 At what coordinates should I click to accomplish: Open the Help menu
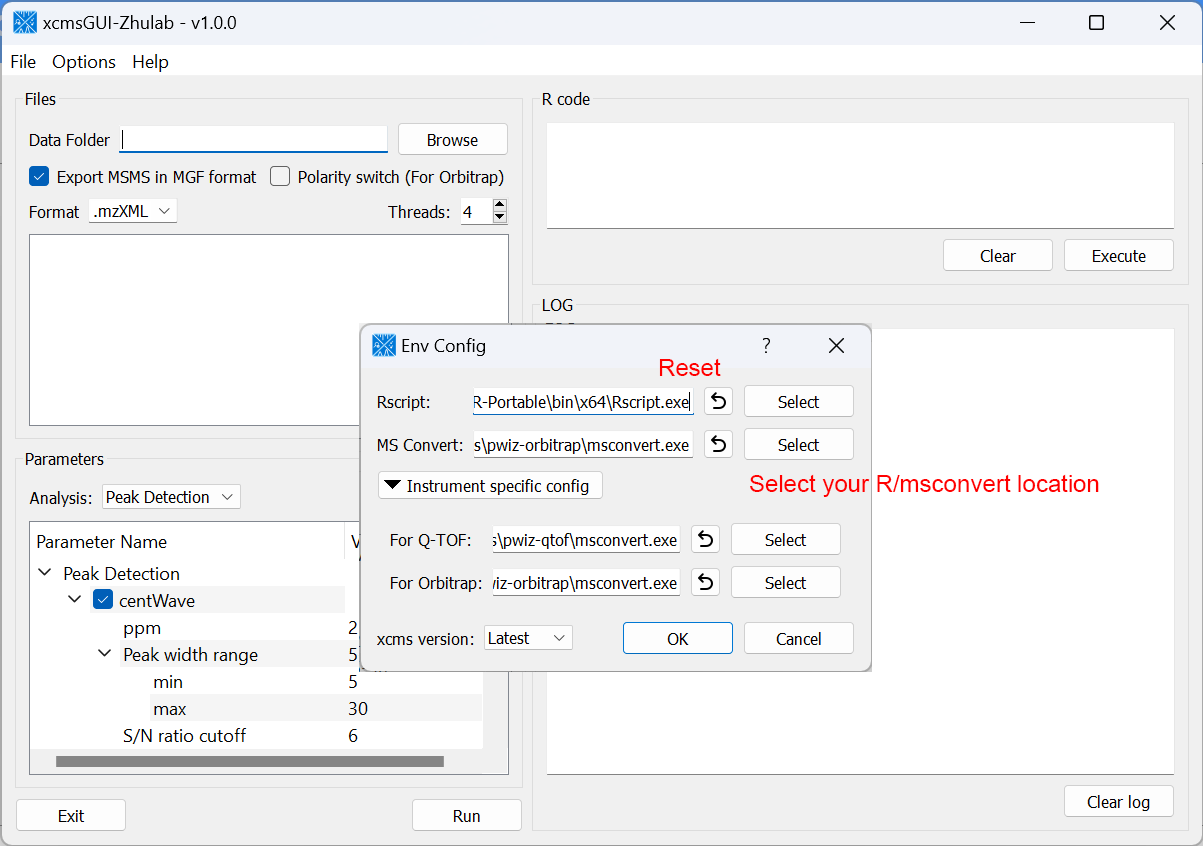point(150,62)
